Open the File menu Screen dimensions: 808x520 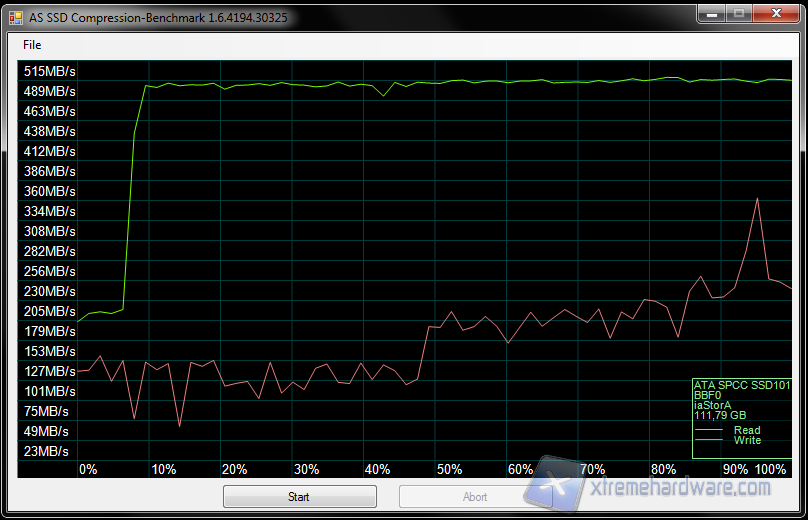click(32, 45)
